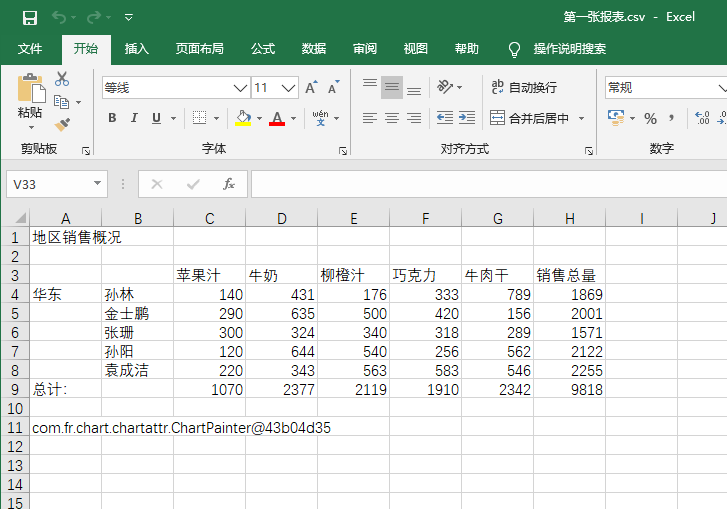This screenshot has height=509, width=727.
Task: Switch to the 视图 tab
Action: (x=415, y=49)
